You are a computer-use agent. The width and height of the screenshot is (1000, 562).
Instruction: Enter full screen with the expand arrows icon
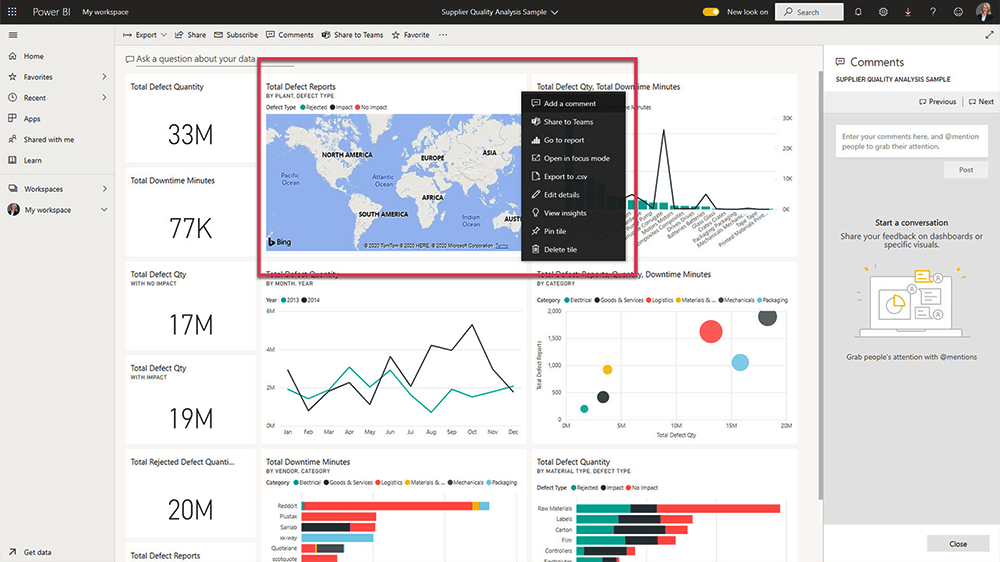point(989,35)
